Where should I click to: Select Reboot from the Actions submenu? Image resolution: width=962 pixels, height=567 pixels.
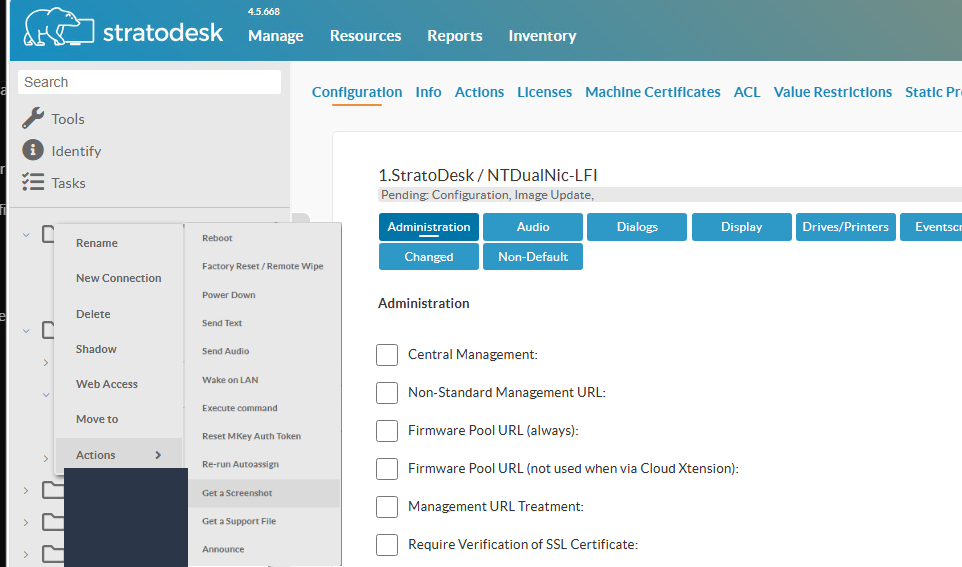click(x=217, y=238)
